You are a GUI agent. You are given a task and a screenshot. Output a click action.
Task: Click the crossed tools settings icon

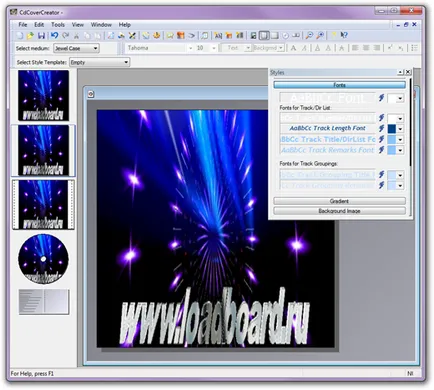click(132, 35)
